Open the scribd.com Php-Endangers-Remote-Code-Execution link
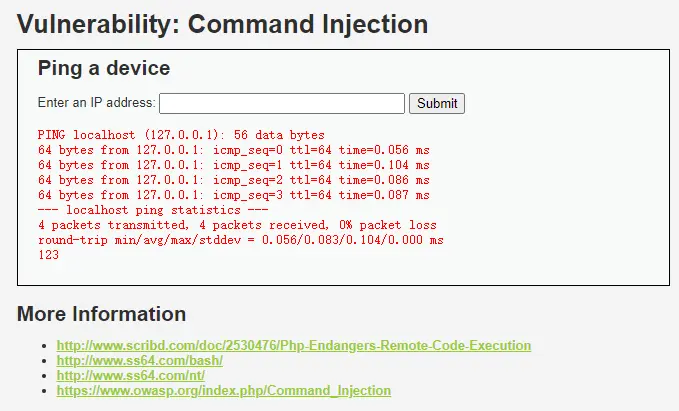This screenshot has width=679, height=411. pyautogui.click(x=294, y=346)
